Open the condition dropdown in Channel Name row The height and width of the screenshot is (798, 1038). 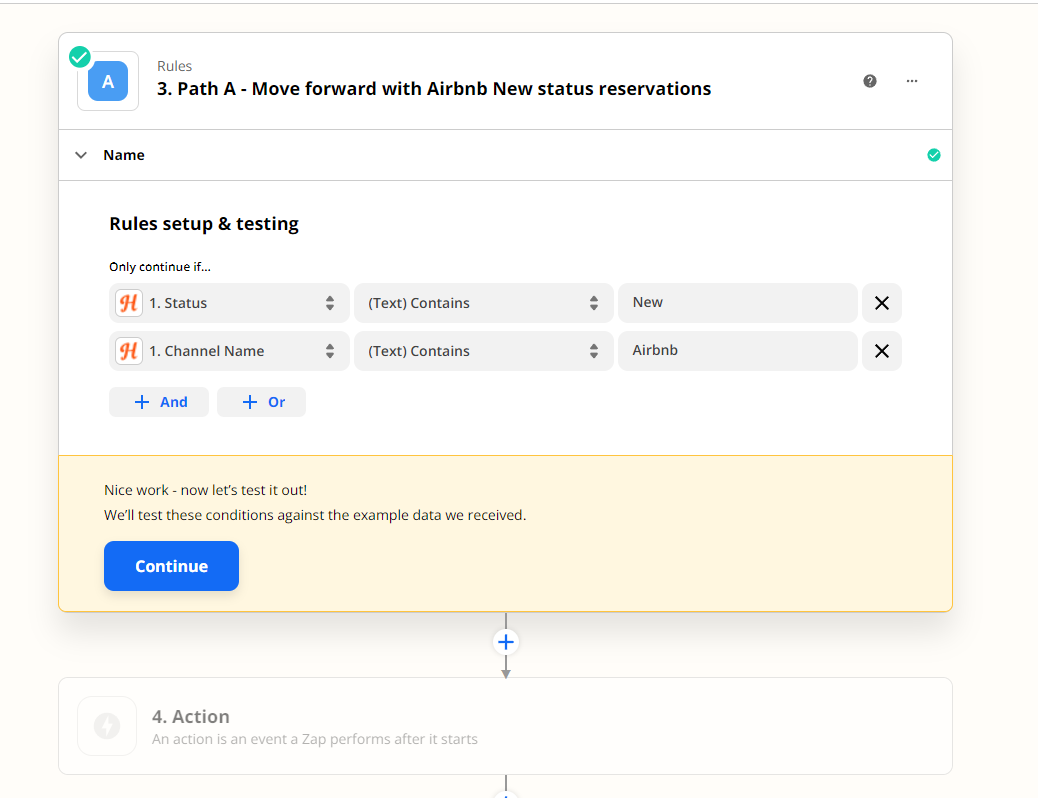483,351
